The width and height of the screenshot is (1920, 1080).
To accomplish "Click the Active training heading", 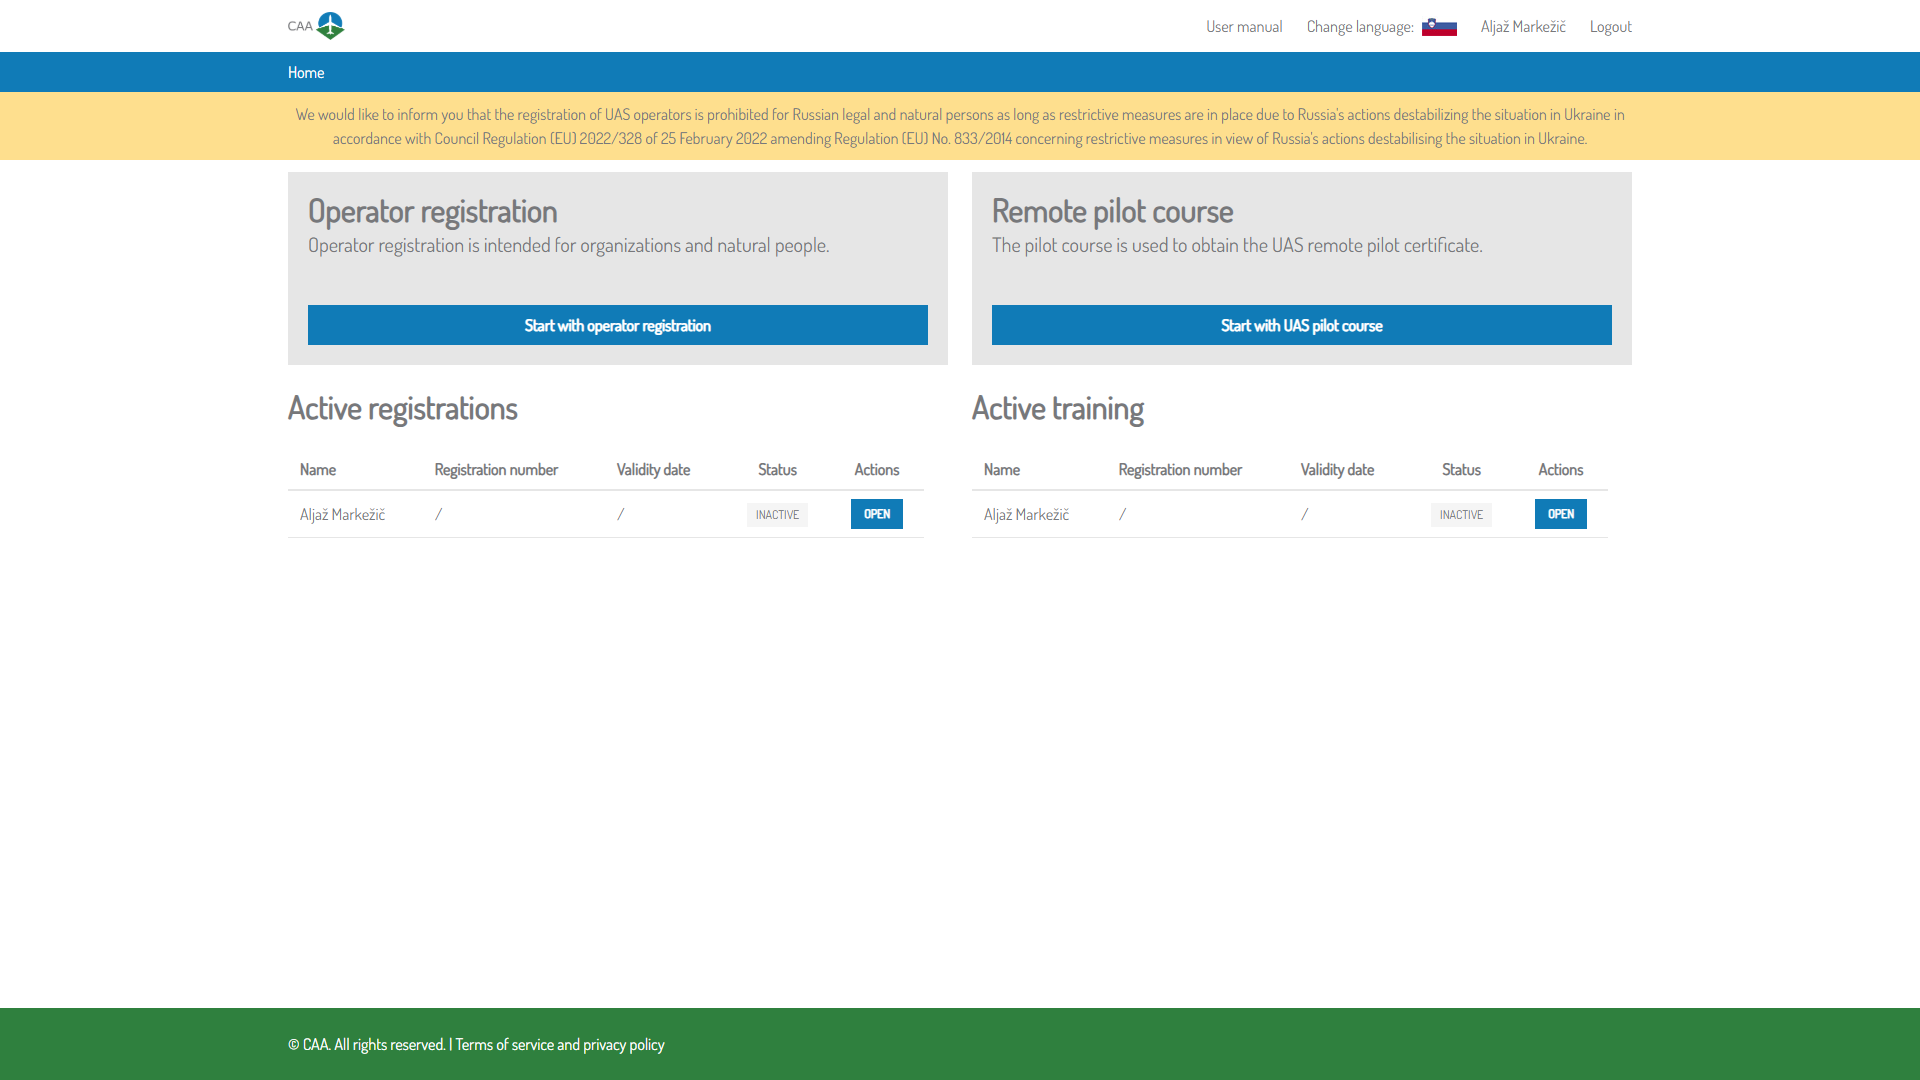I will click(1058, 408).
